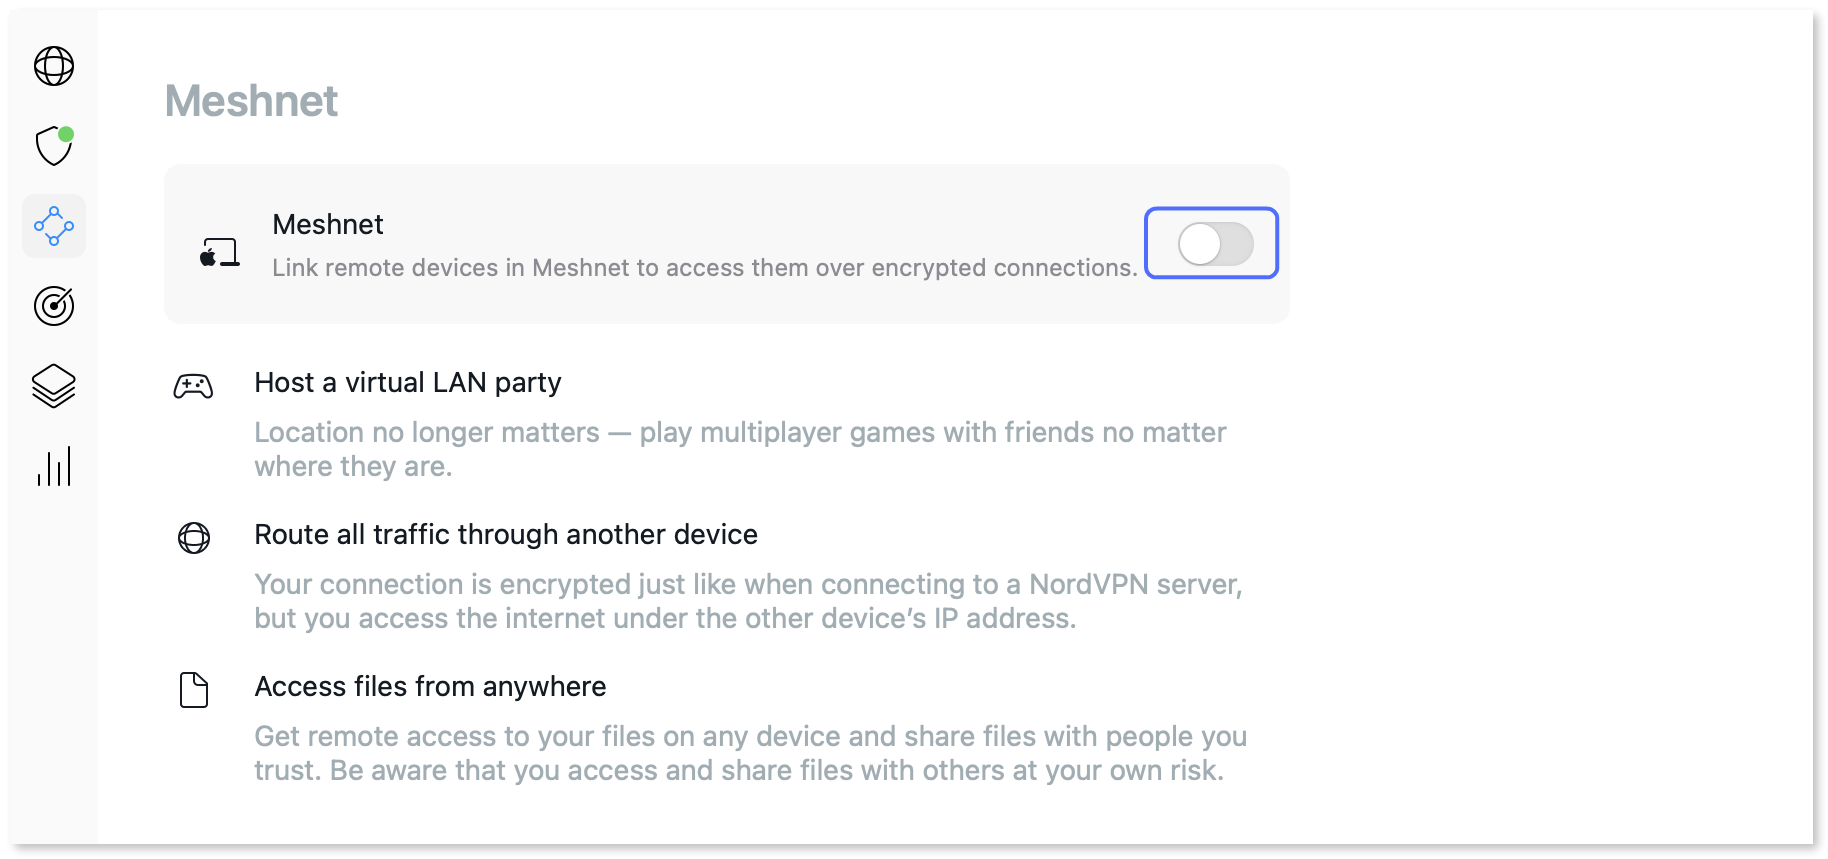
Task: Select the globe icon in the sidebar
Action: click(54, 66)
